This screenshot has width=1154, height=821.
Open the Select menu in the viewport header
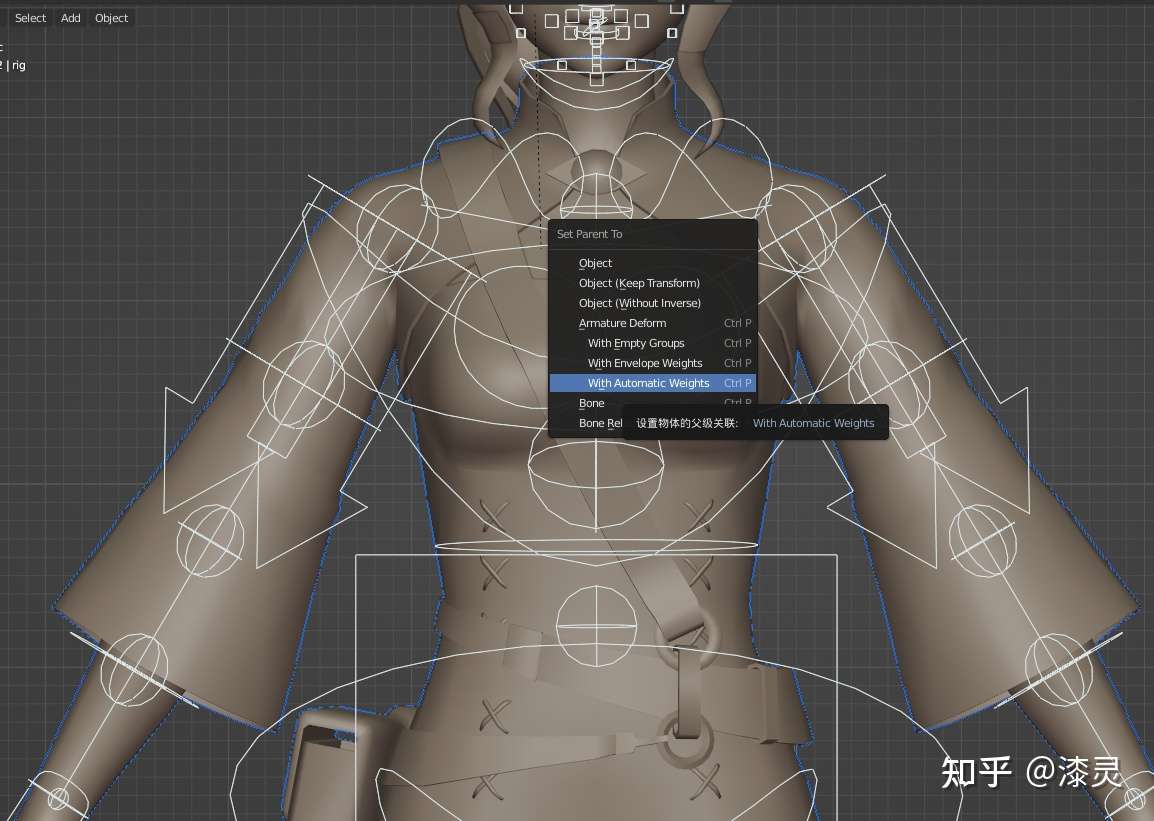tap(30, 17)
